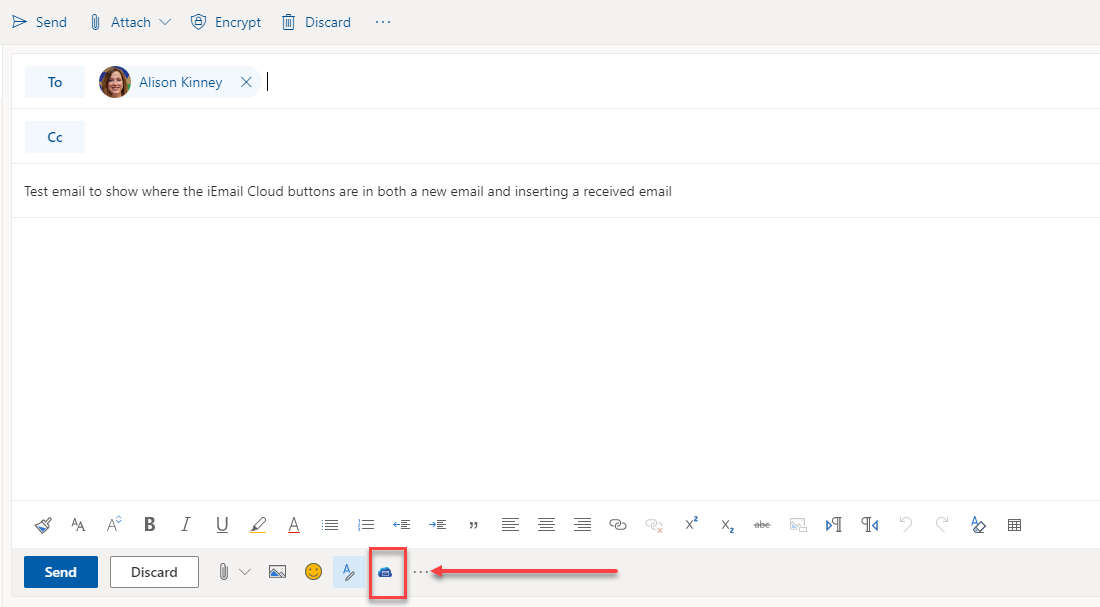The width and height of the screenshot is (1100, 607).
Task: Toggle bold text formatting
Action: click(149, 524)
